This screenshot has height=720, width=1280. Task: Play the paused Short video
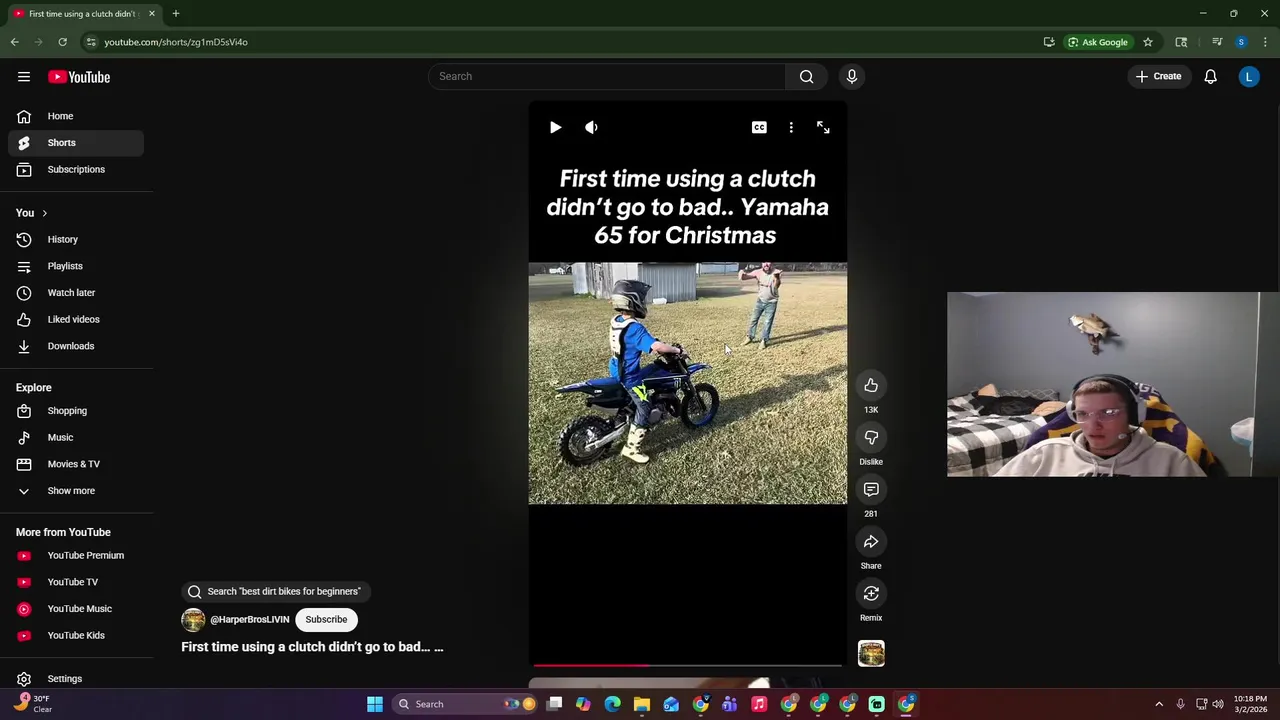tap(555, 127)
